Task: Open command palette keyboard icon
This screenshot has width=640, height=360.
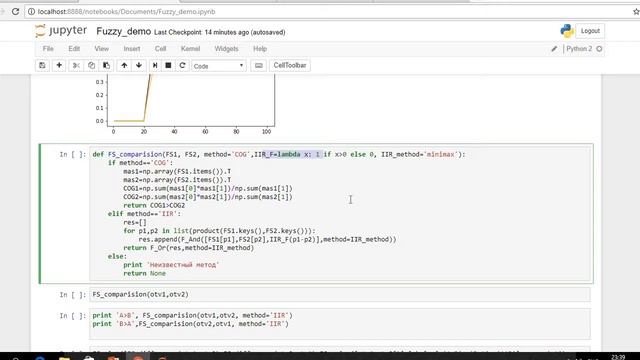Action: click(259, 65)
